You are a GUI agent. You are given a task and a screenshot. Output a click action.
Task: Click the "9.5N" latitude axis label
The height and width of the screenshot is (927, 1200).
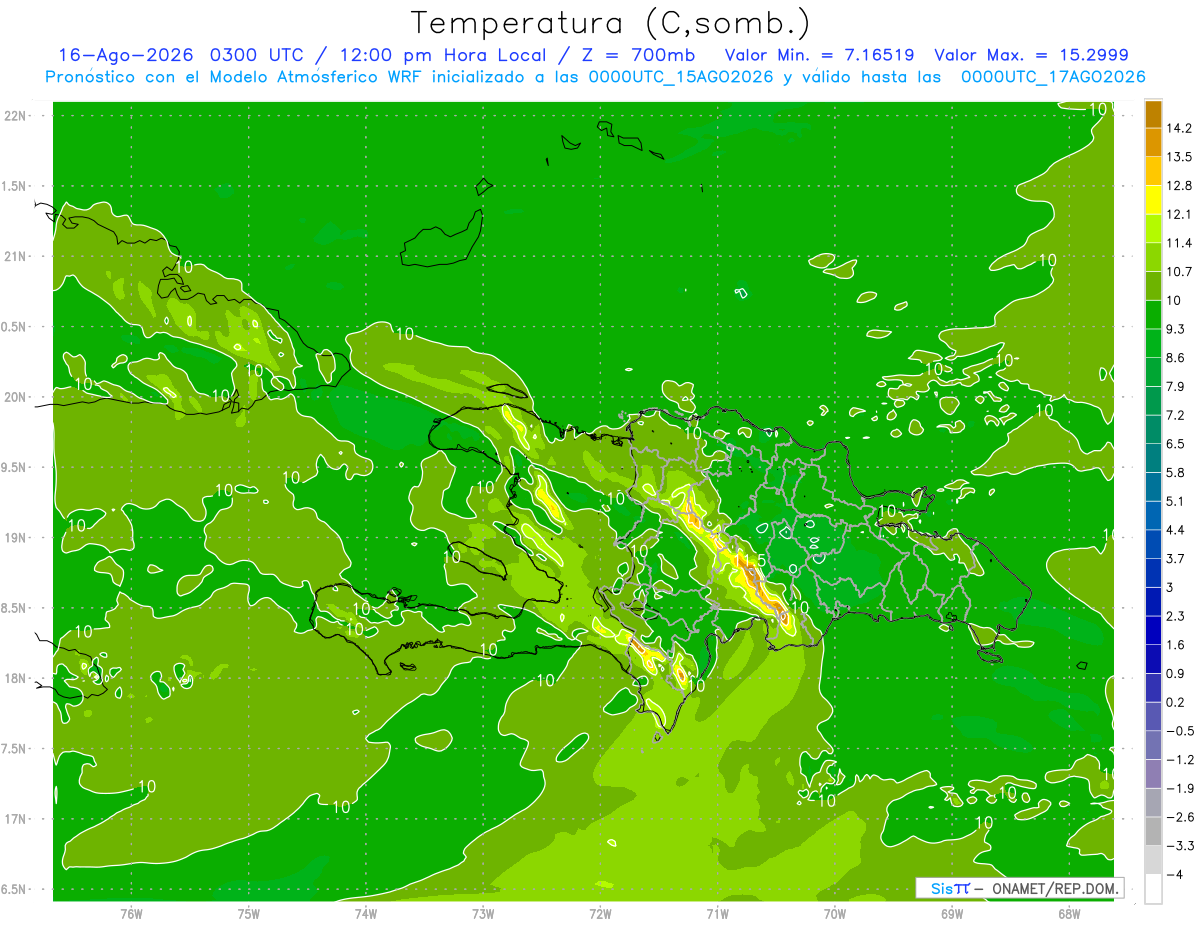pos(15,468)
